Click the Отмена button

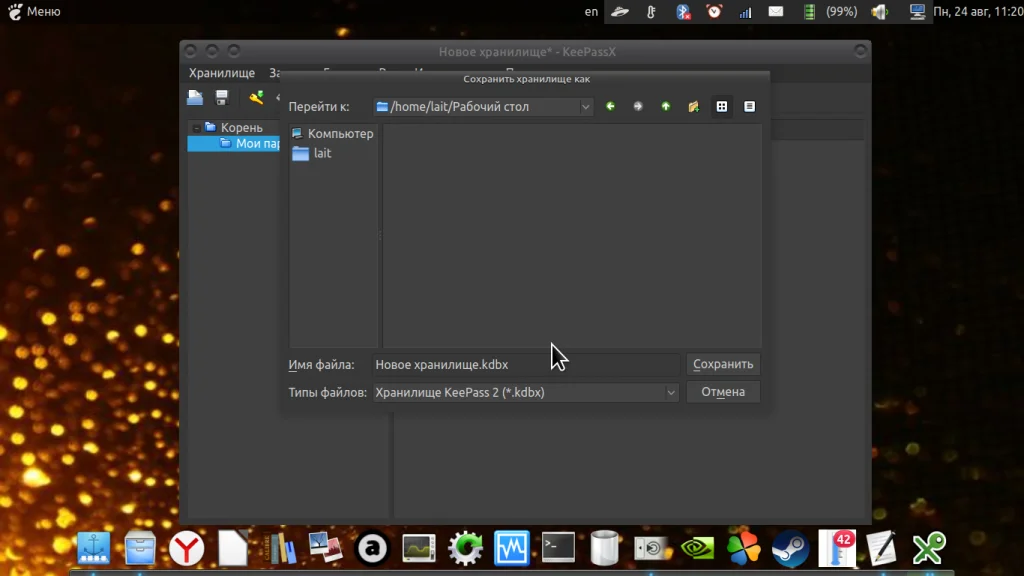tap(723, 392)
